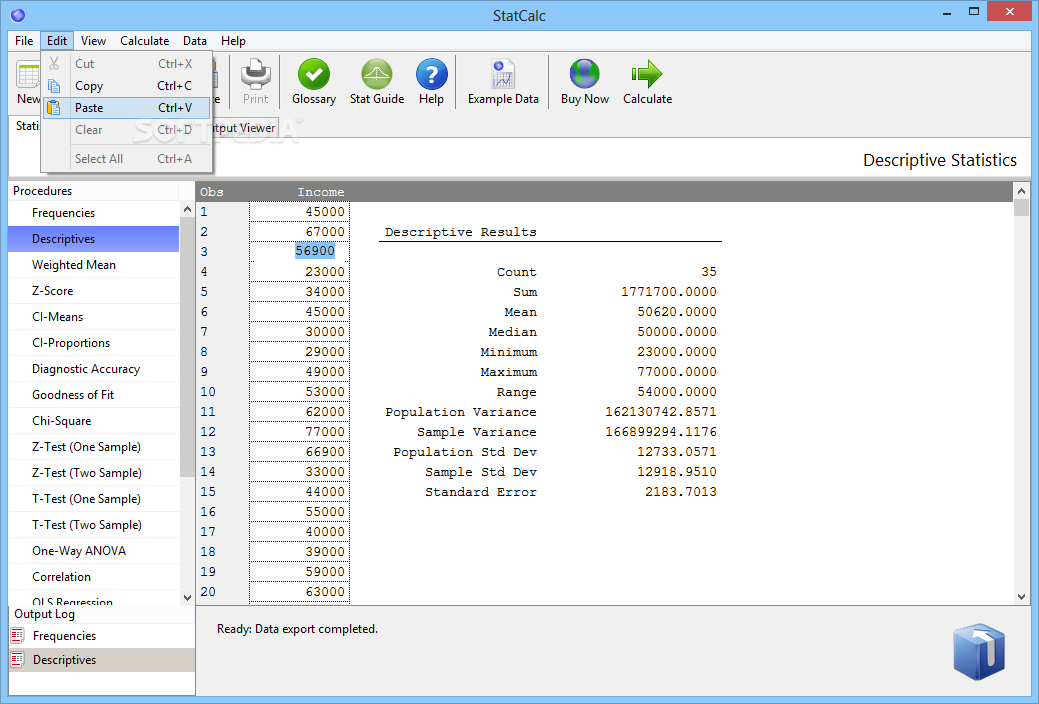Select the Weighted Mean procedure
Viewport: 1039px width, 704px height.
[93, 264]
